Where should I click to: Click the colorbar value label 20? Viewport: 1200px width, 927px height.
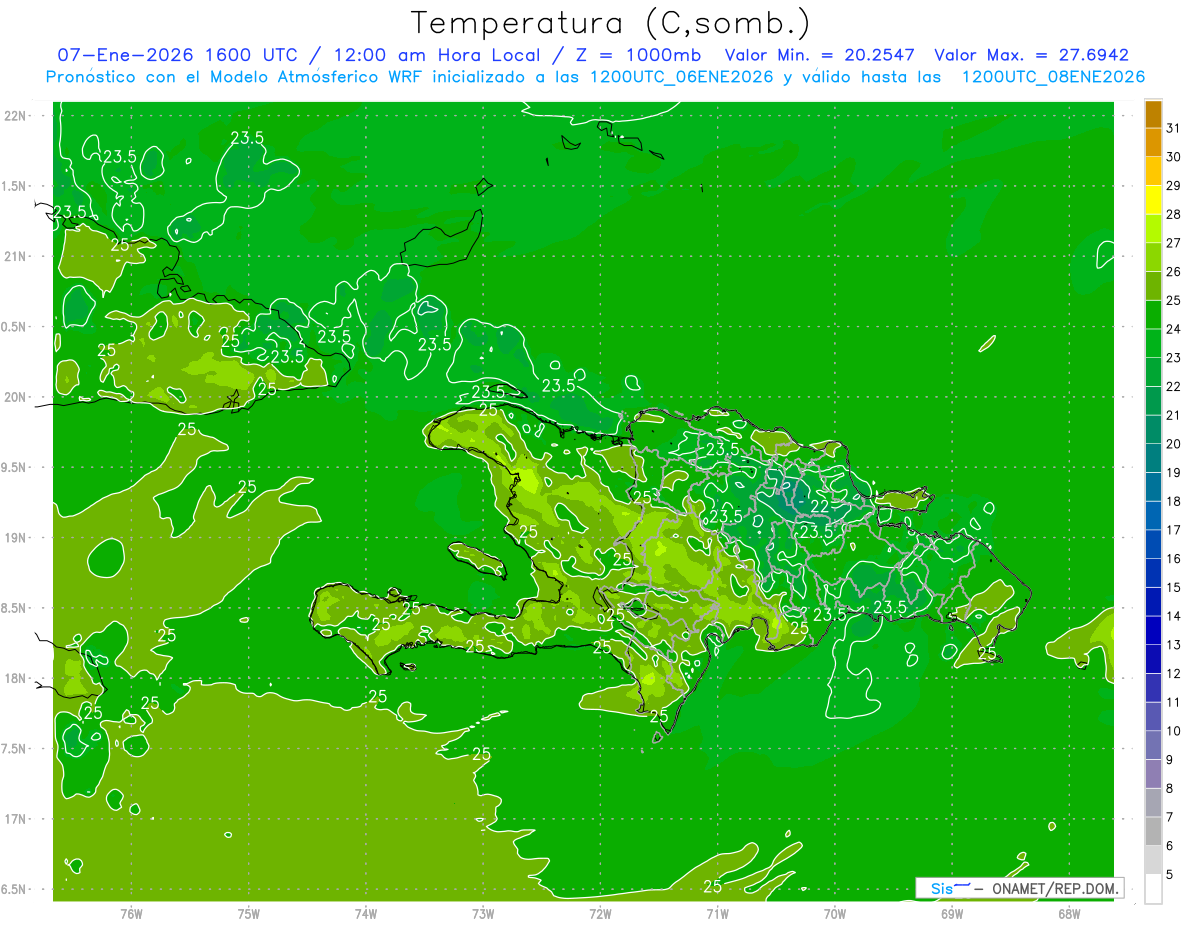click(x=1174, y=444)
